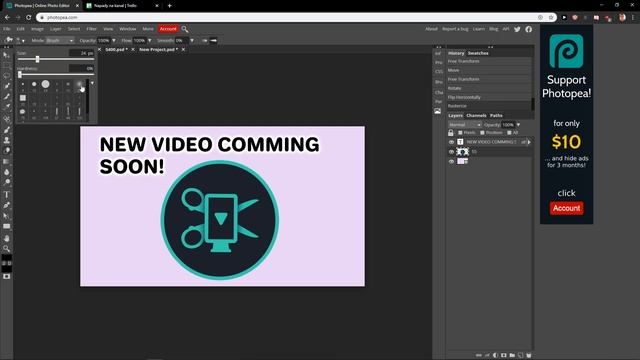Open the brush Mode dropdown
This screenshot has width=640, height=360.
click(x=60, y=40)
